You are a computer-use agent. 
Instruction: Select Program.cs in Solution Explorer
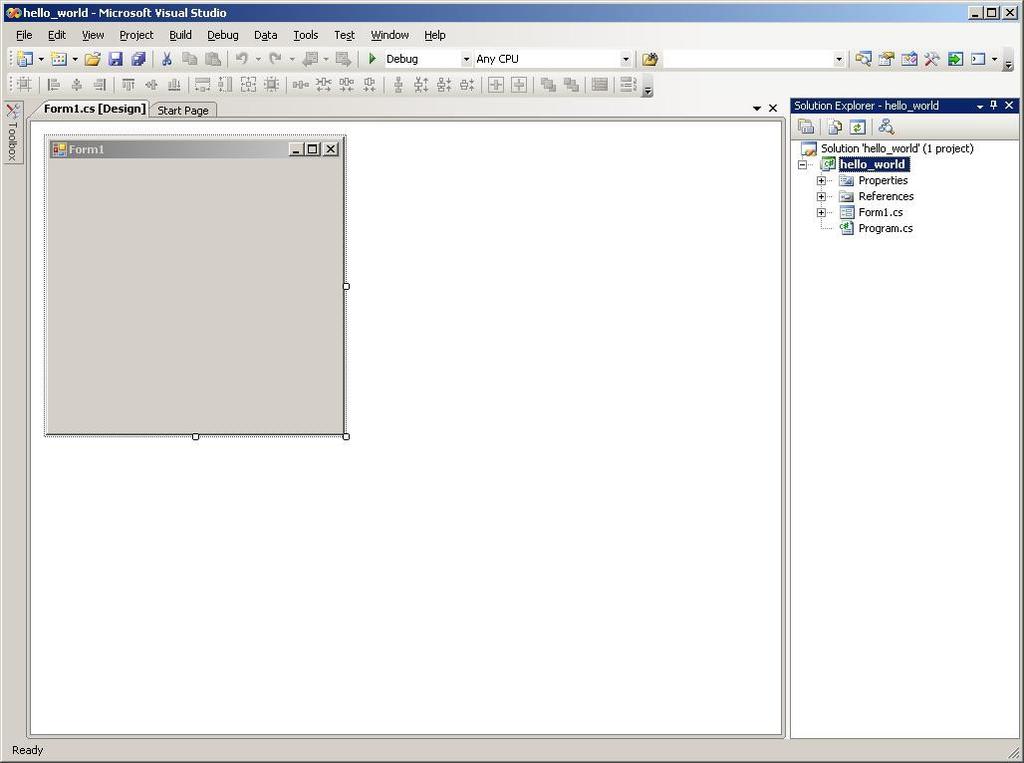[885, 228]
